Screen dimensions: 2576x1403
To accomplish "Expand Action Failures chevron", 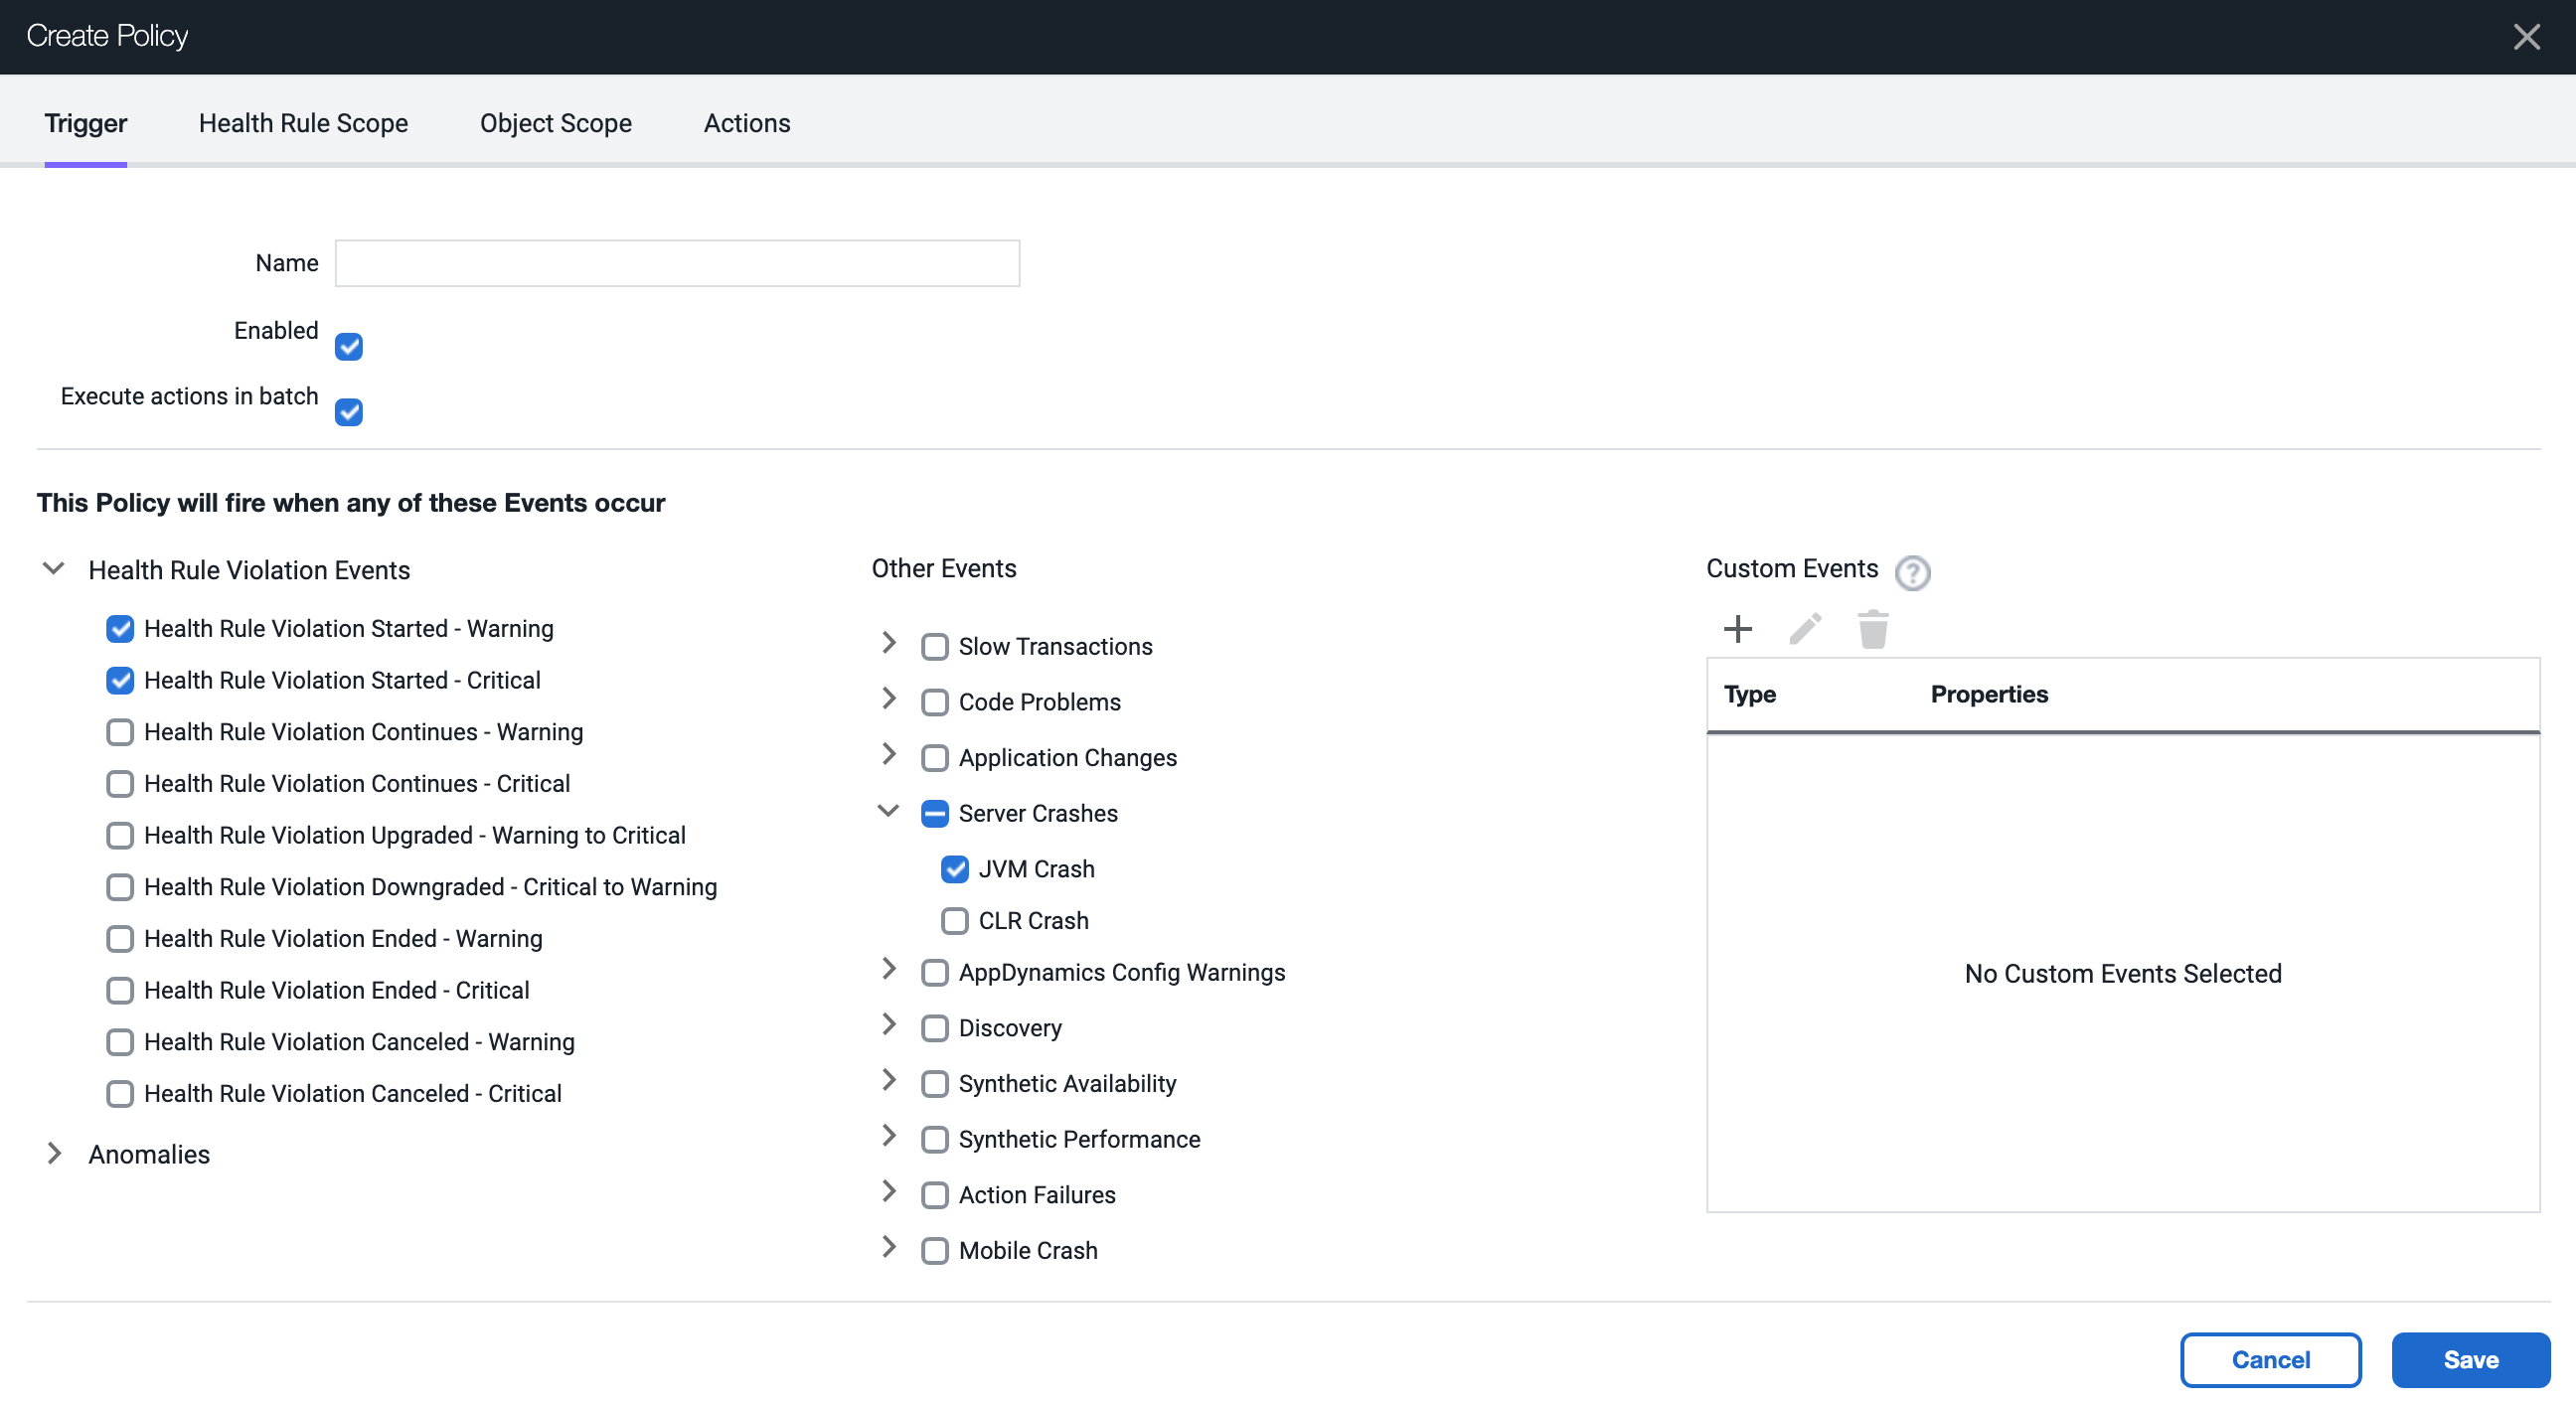I will point(889,1192).
